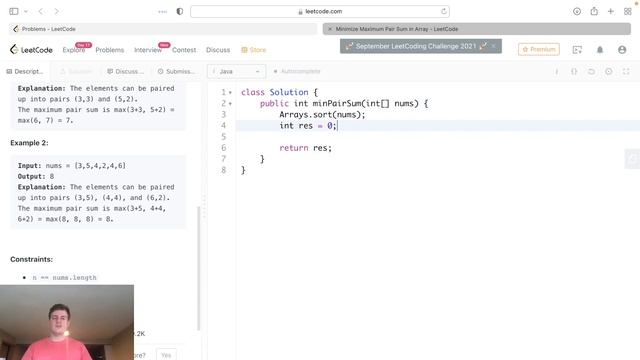The width and height of the screenshot is (640, 360).
Task: Click the 'Constraints:' heading
Action: [31, 259]
